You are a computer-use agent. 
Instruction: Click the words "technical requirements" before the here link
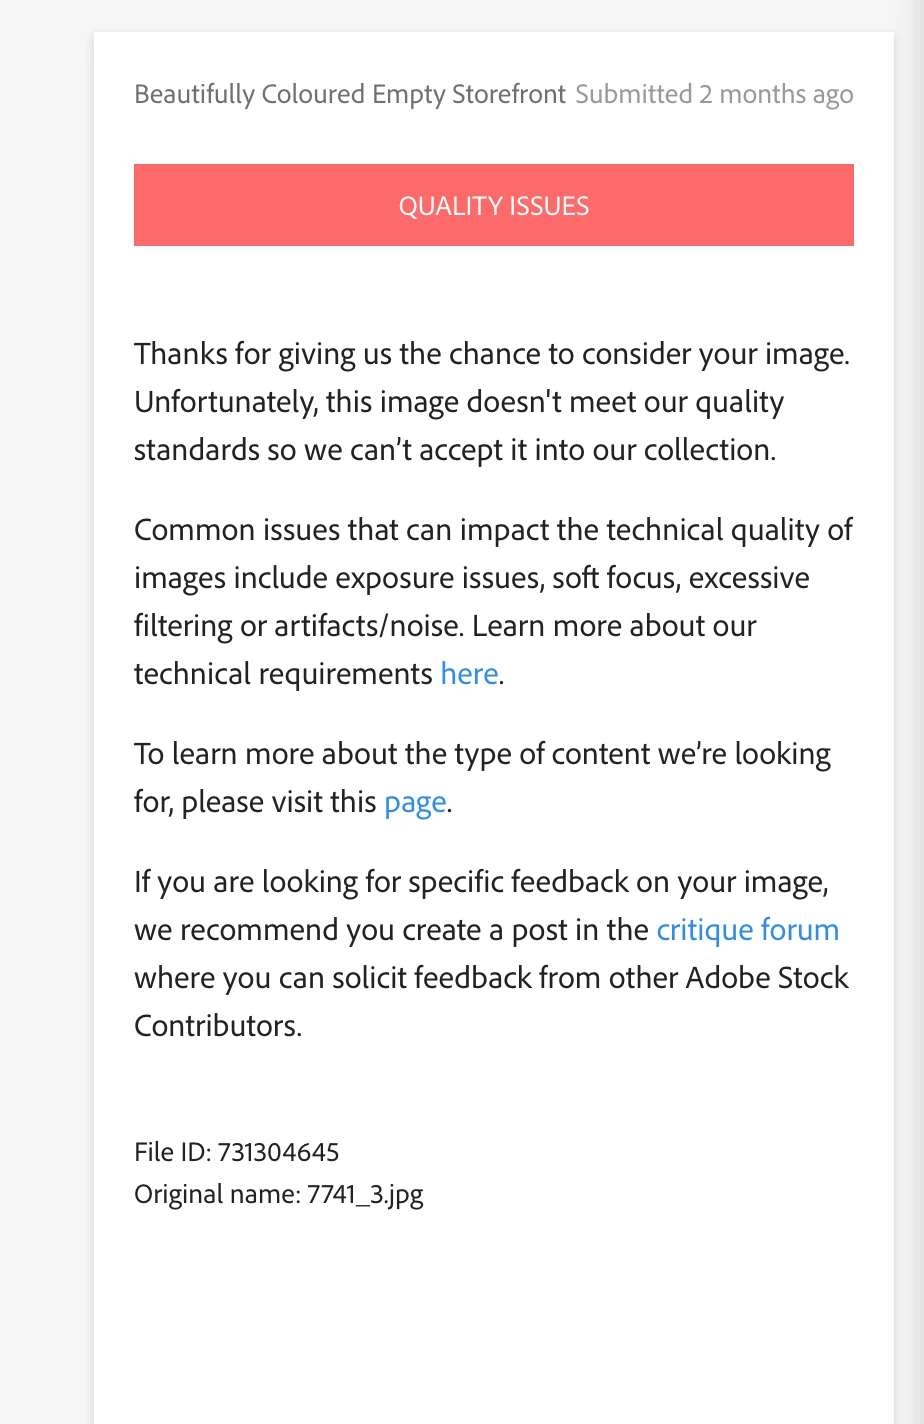click(x=283, y=674)
